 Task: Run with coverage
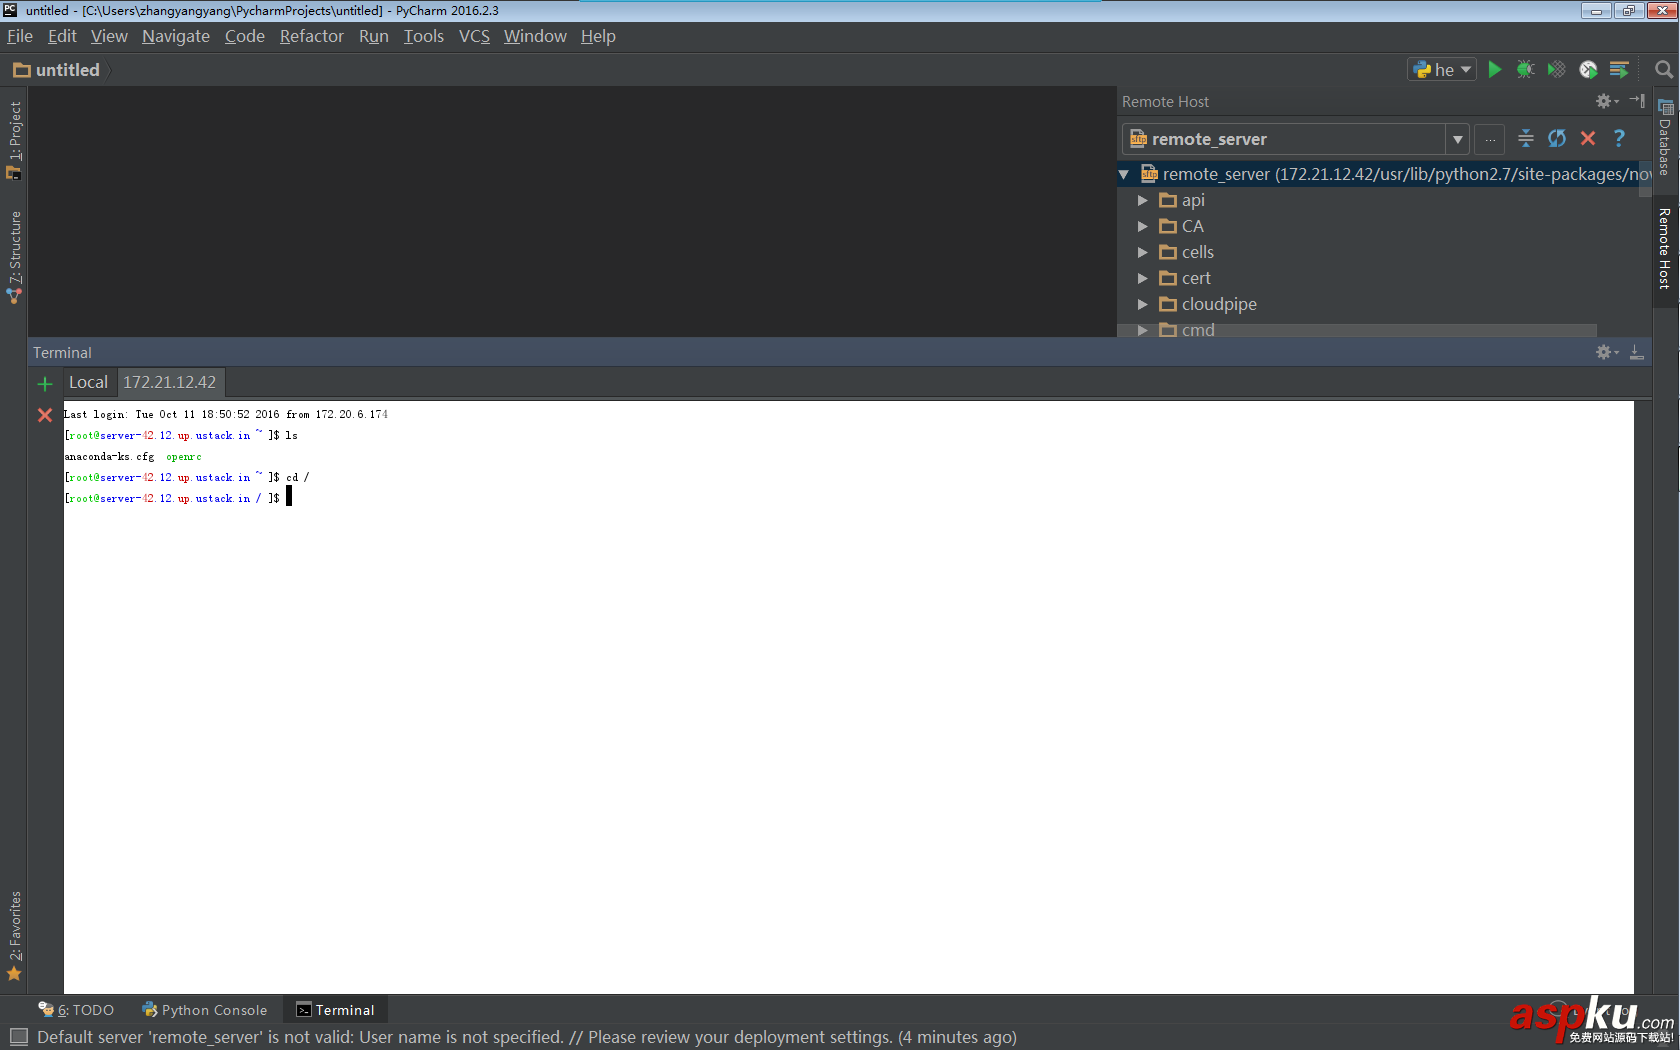(1556, 69)
